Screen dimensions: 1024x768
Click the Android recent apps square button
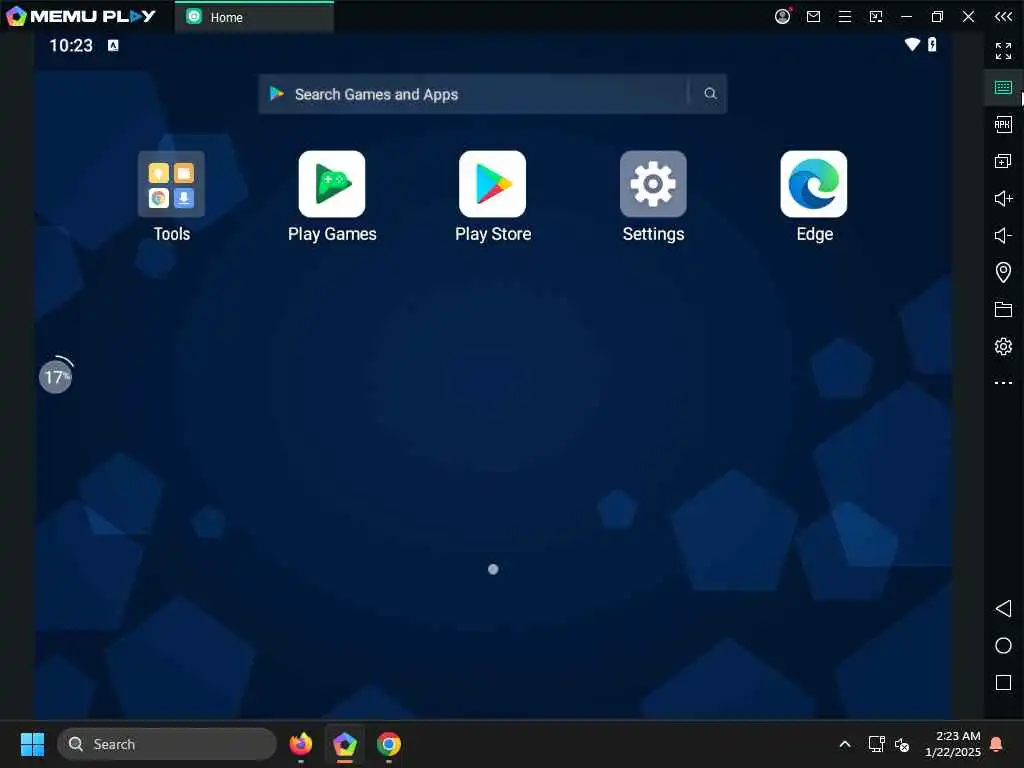pos(1003,682)
